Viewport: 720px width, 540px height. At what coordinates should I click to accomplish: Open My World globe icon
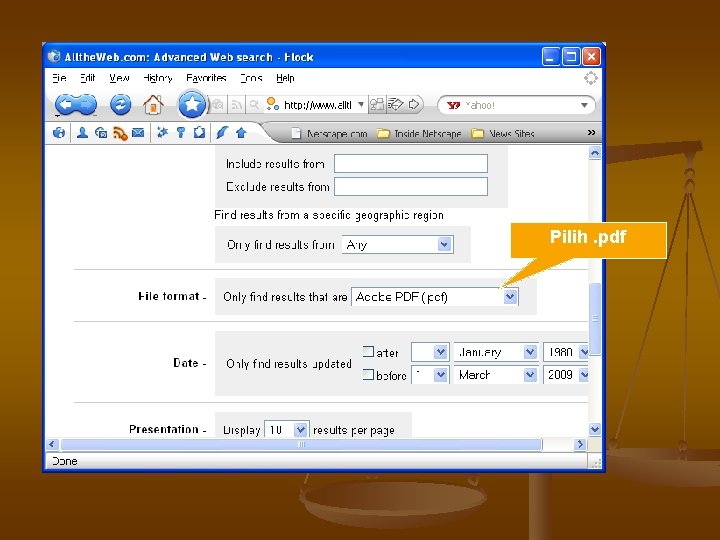click(x=59, y=133)
